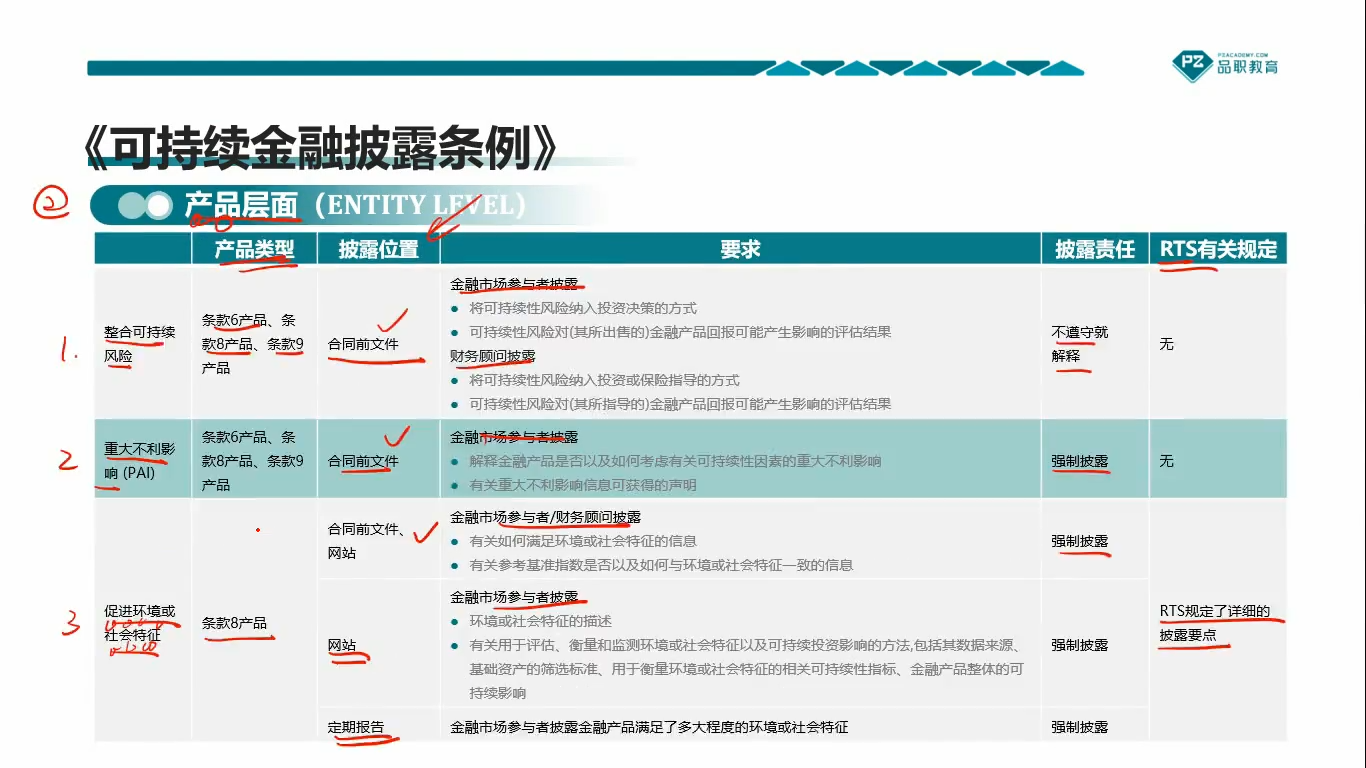The width and height of the screenshot is (1366, 768).
Task: Click the 金融市场参与者/财务顾问披露 subheading
Action: pyautogui.click(x=546, y=517)
